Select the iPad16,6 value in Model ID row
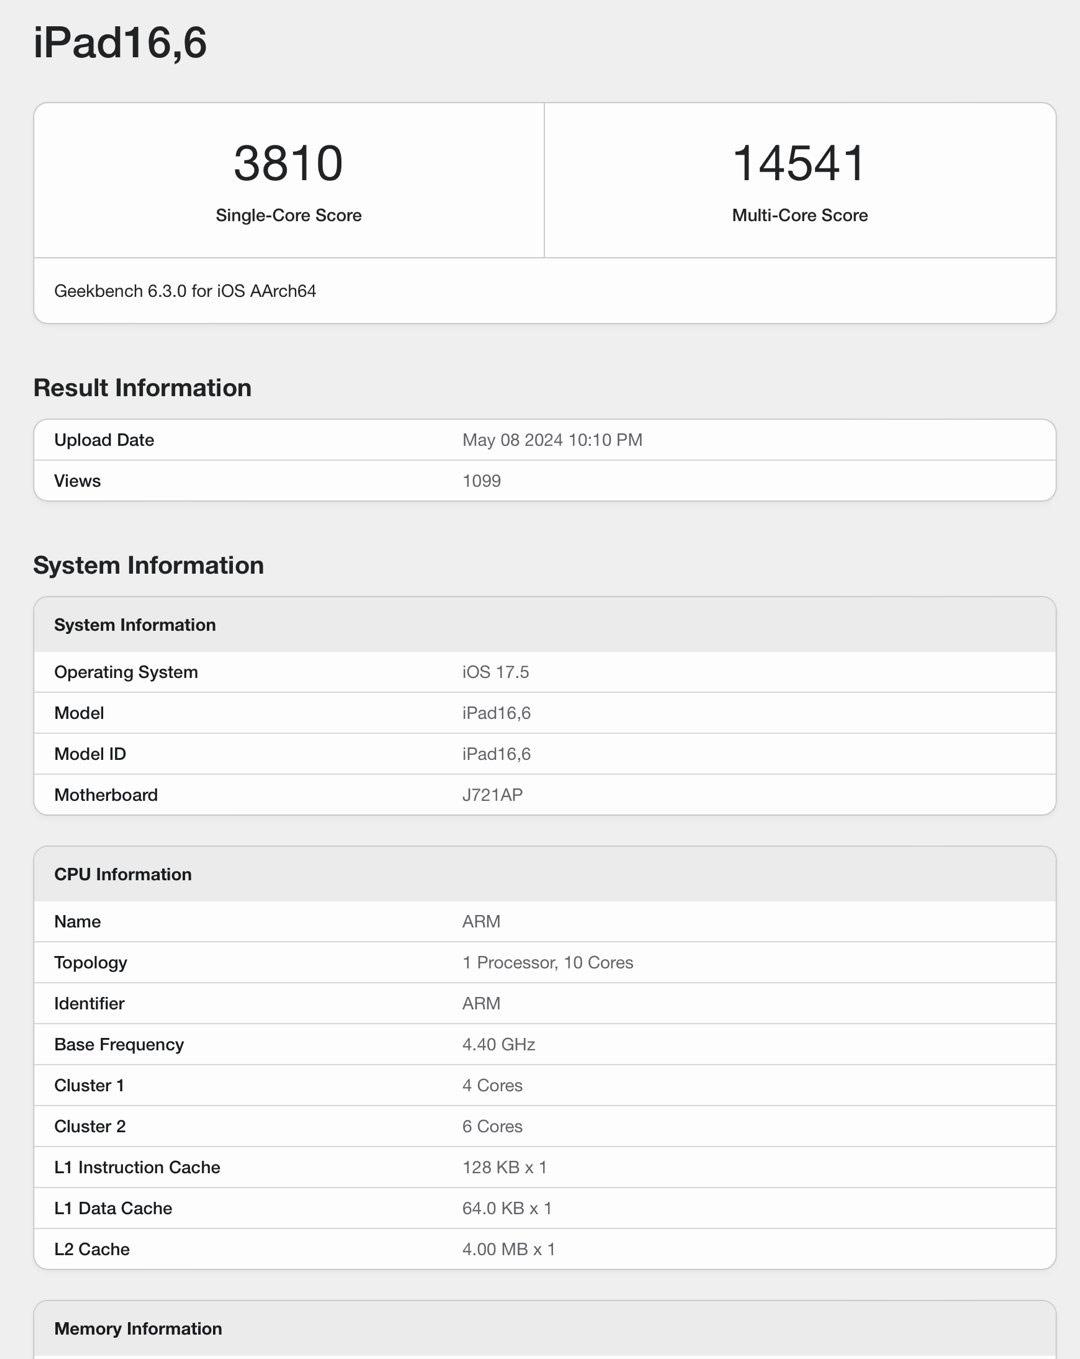This screenshot has width=1080, height=1359. coord(496,754)
